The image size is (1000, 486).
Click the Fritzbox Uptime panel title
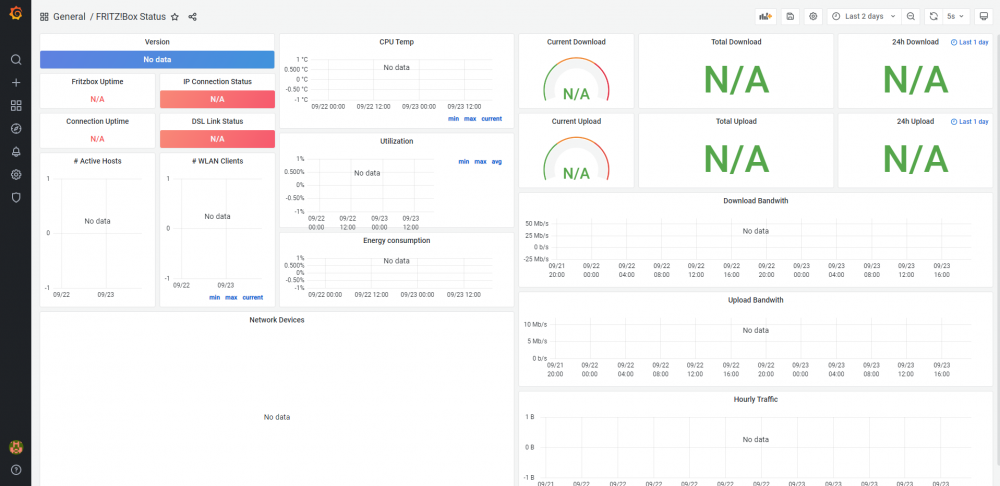pos(98,82)
